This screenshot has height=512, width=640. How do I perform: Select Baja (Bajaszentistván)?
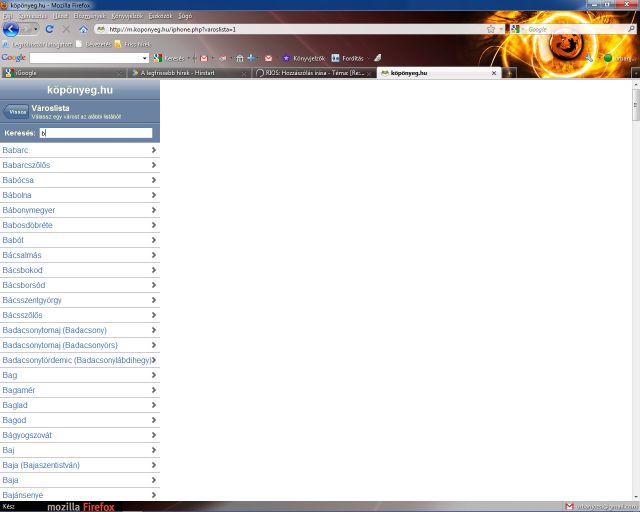[80, 465]
